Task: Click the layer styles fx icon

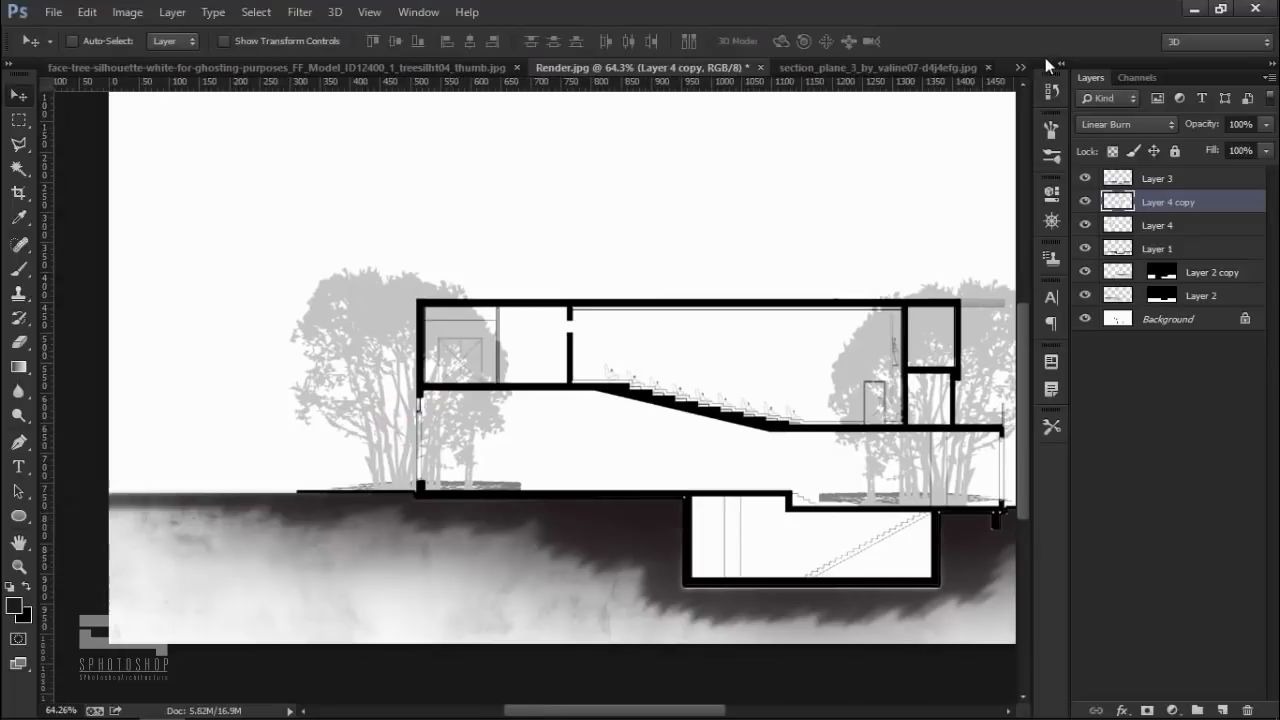Action: [1122, 710]
